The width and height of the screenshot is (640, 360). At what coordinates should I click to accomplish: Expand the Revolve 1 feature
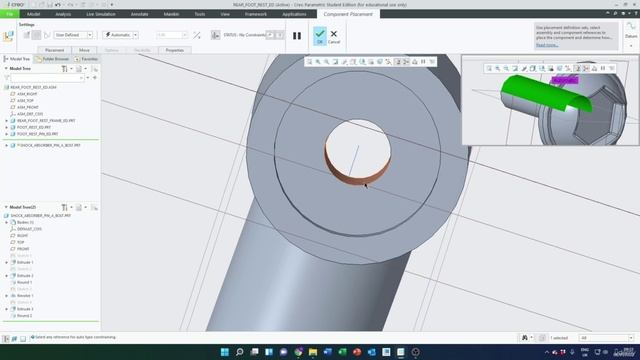[x=7, y=296]
